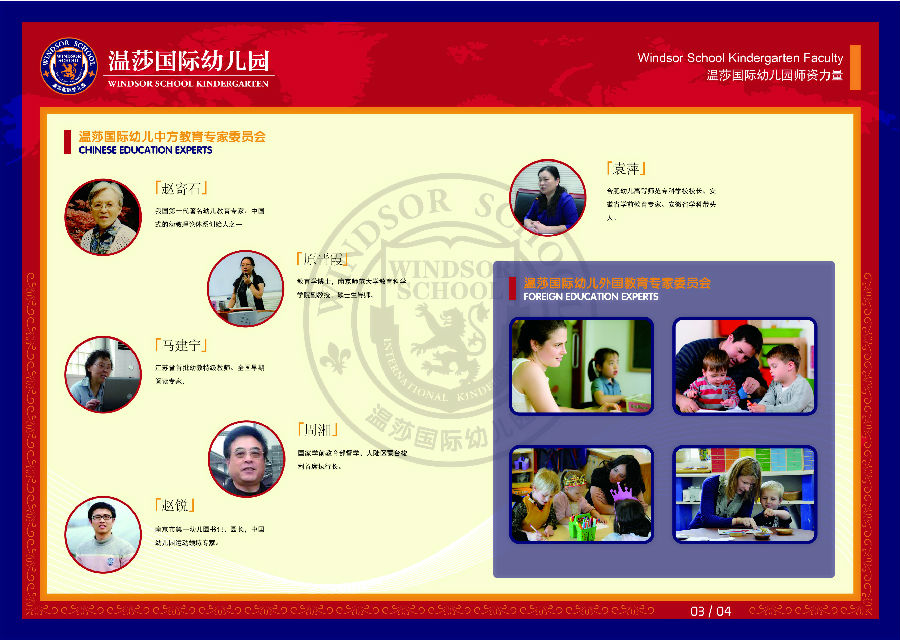Open portrait of woman speaking into microphone
The image size is (900, 640).
click(x=245, y=288)
